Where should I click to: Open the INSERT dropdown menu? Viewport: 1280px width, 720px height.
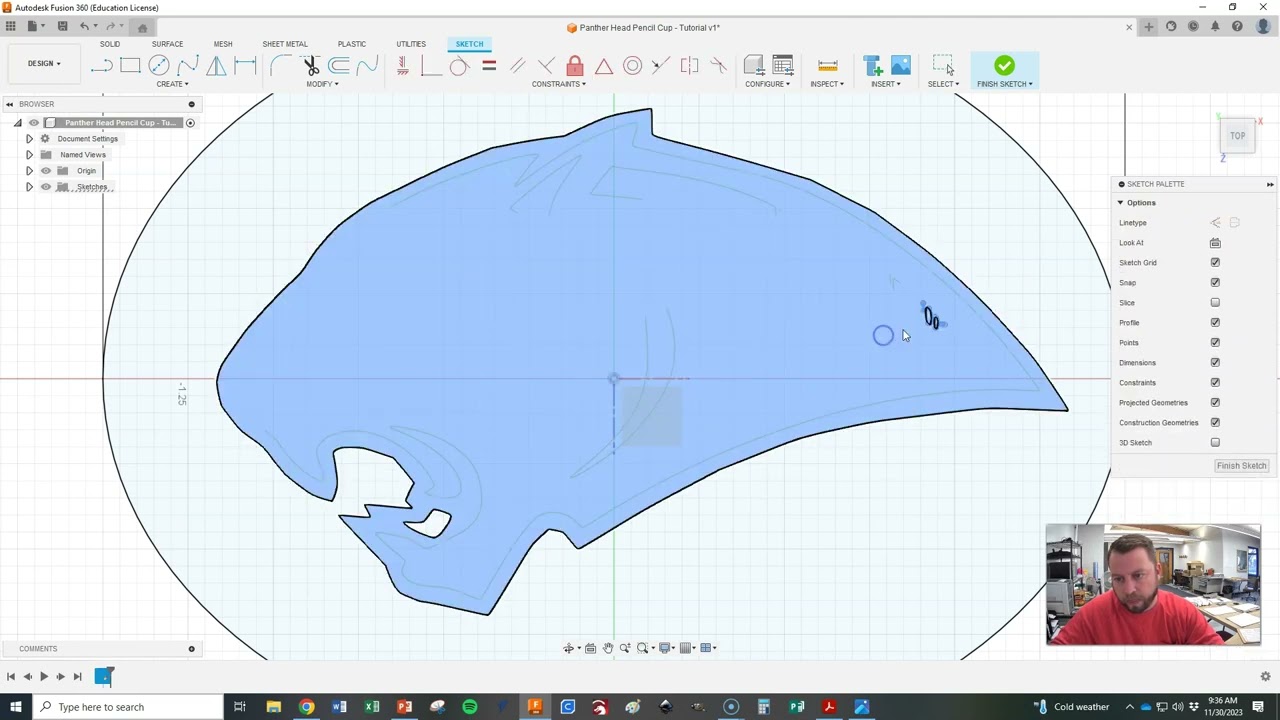click(x=885, y=84)
